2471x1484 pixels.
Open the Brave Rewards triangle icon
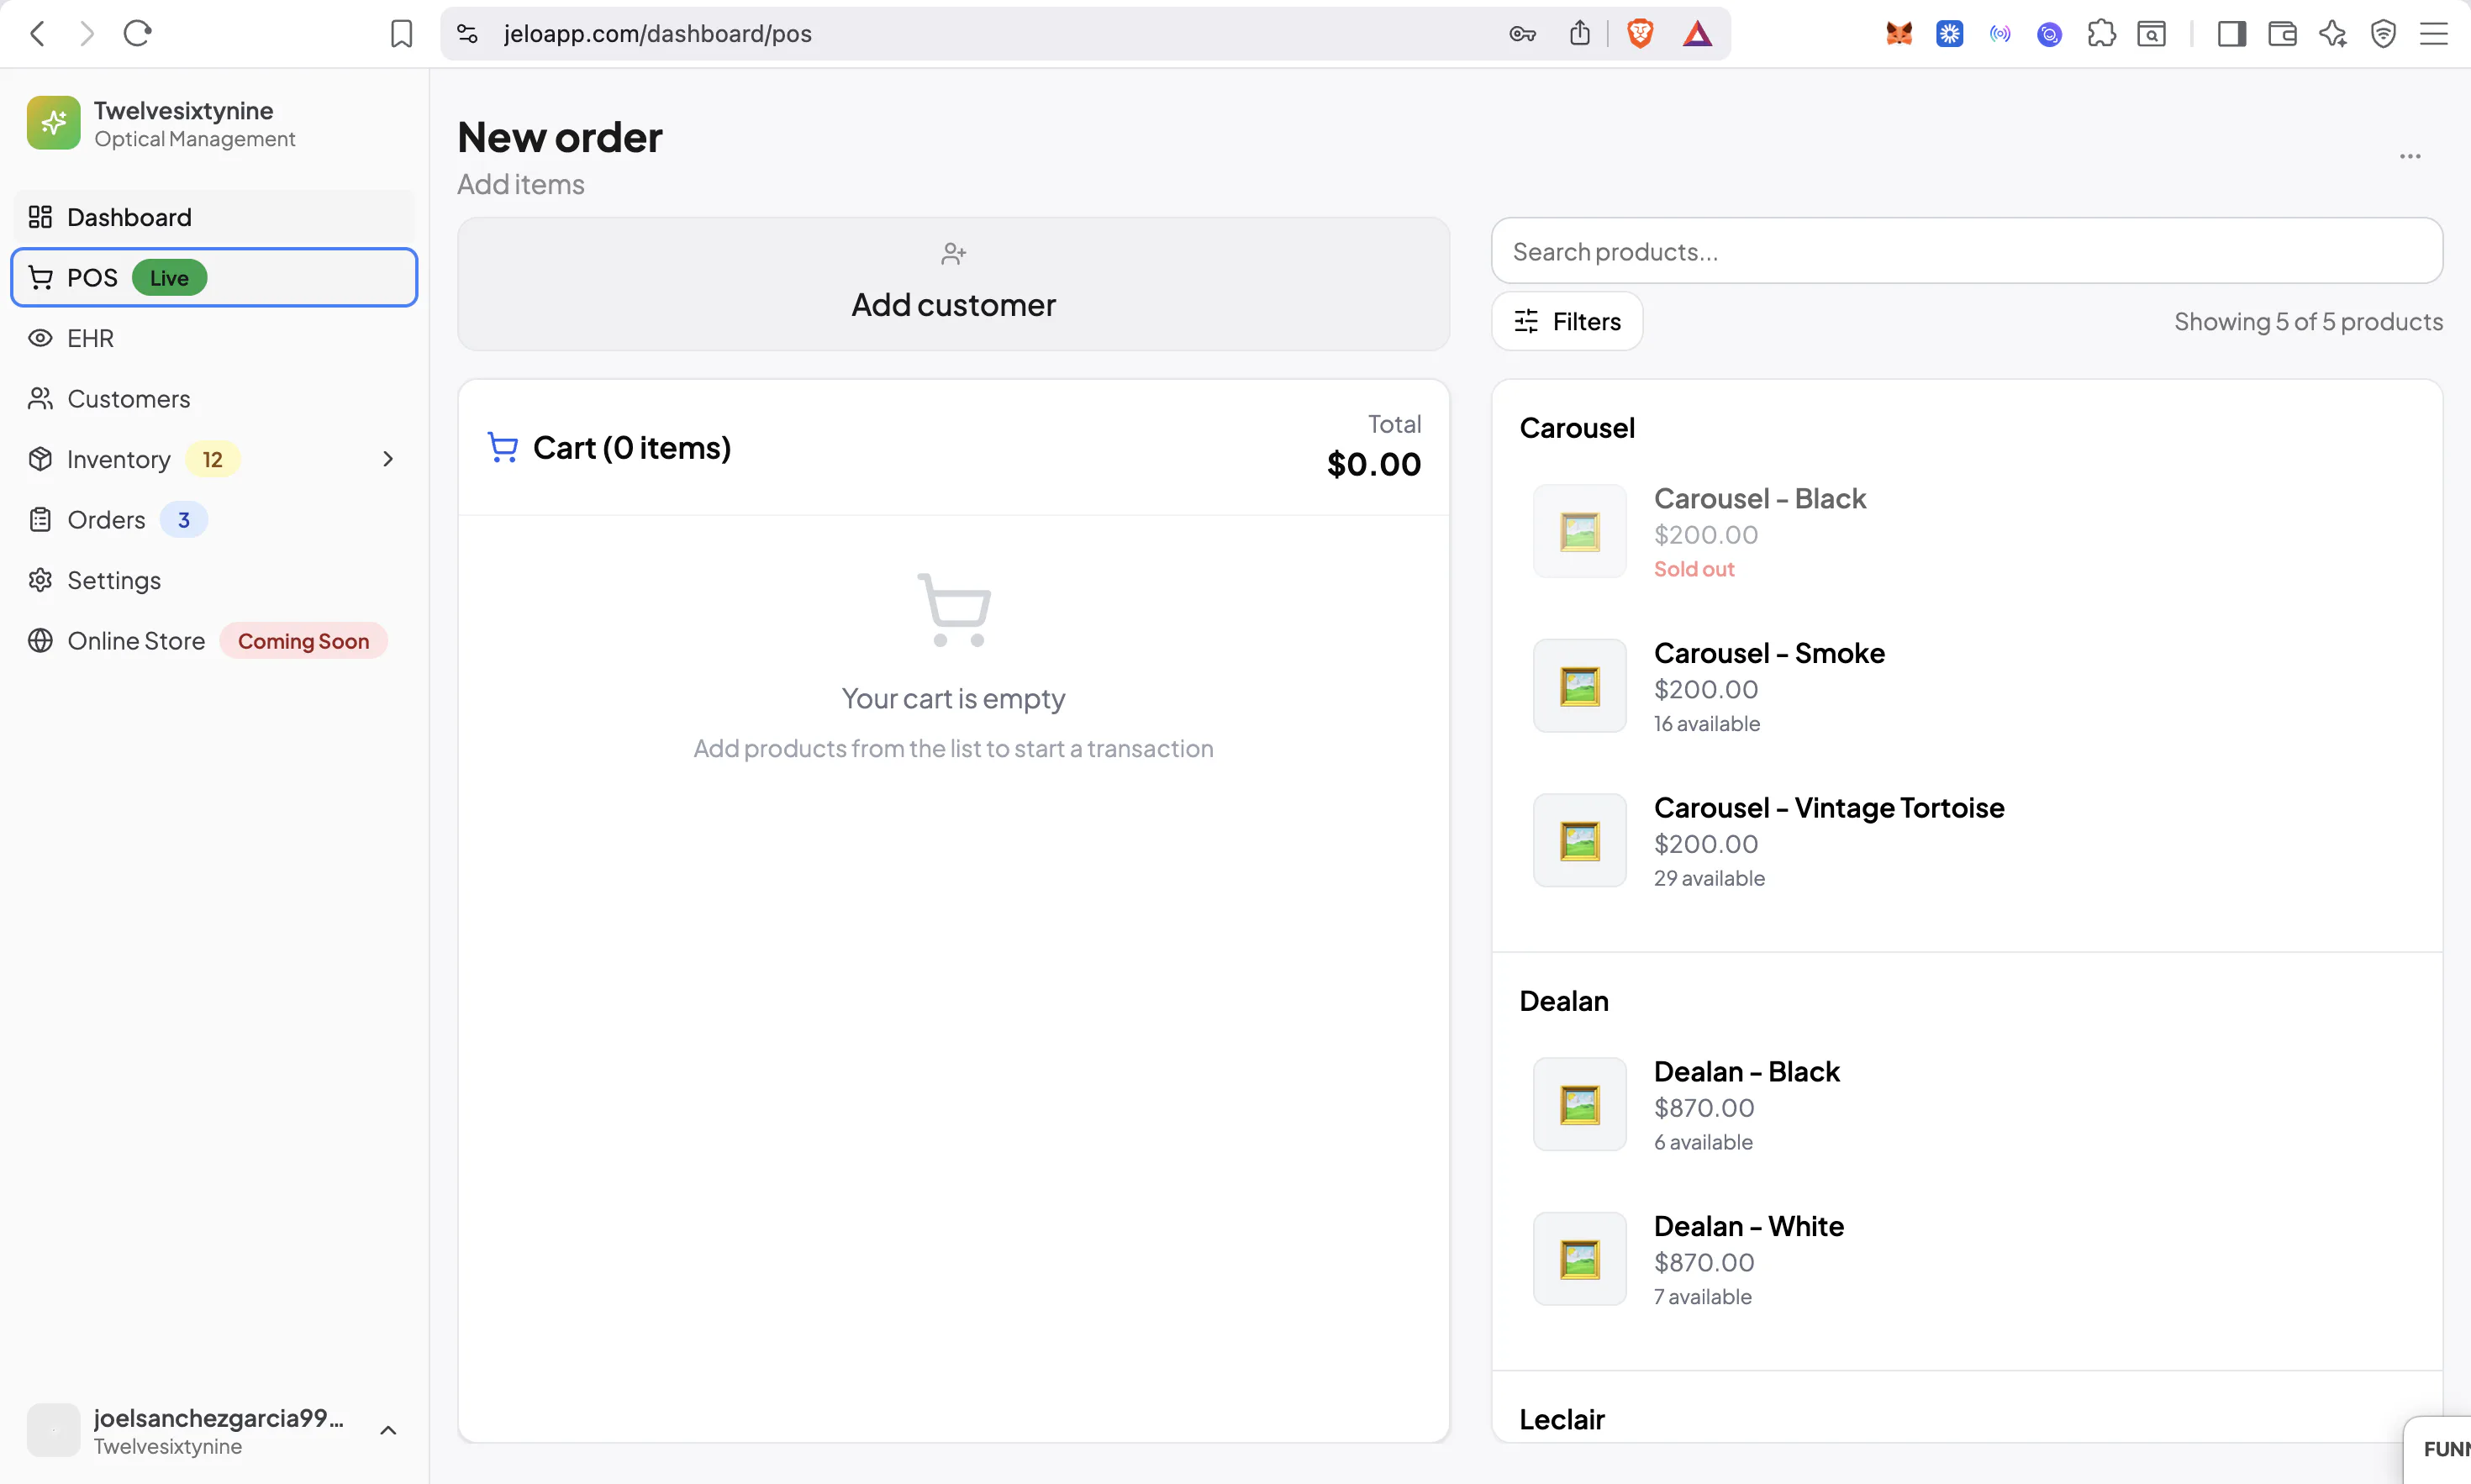tap(1697, 34)
